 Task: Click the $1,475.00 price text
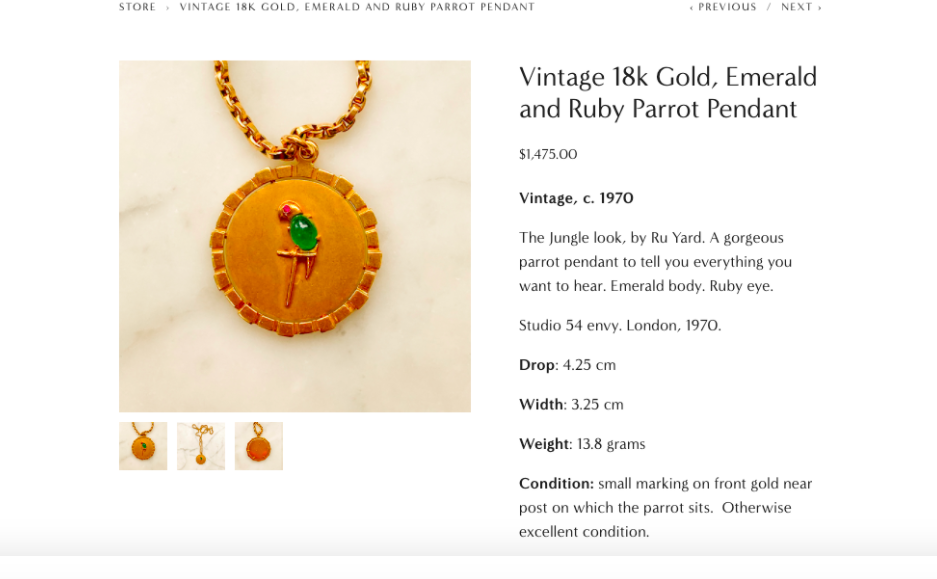pyautogui.click(x=548, y=154)
